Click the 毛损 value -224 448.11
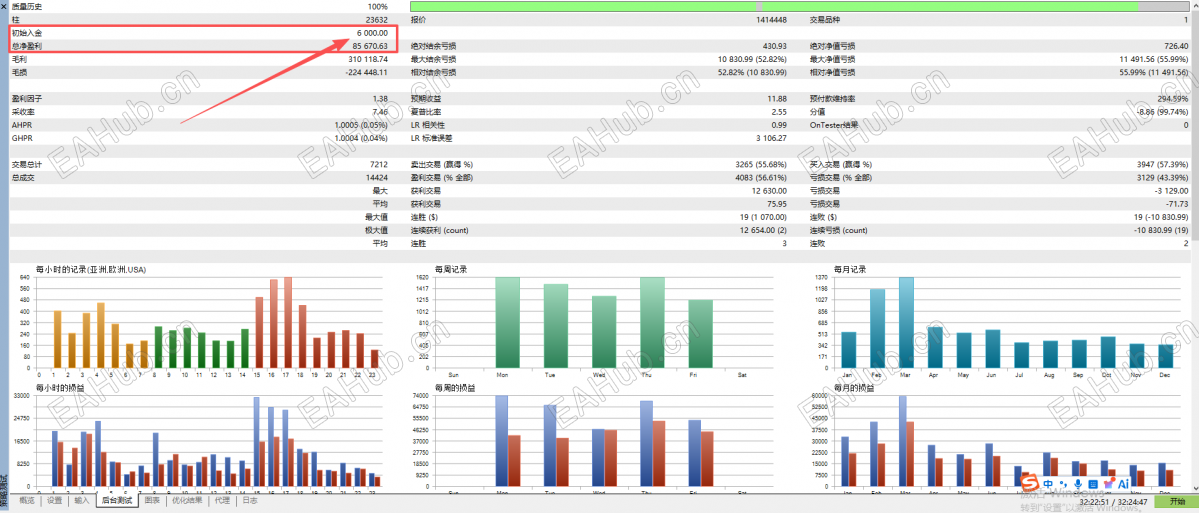 (x=366, y=73)
